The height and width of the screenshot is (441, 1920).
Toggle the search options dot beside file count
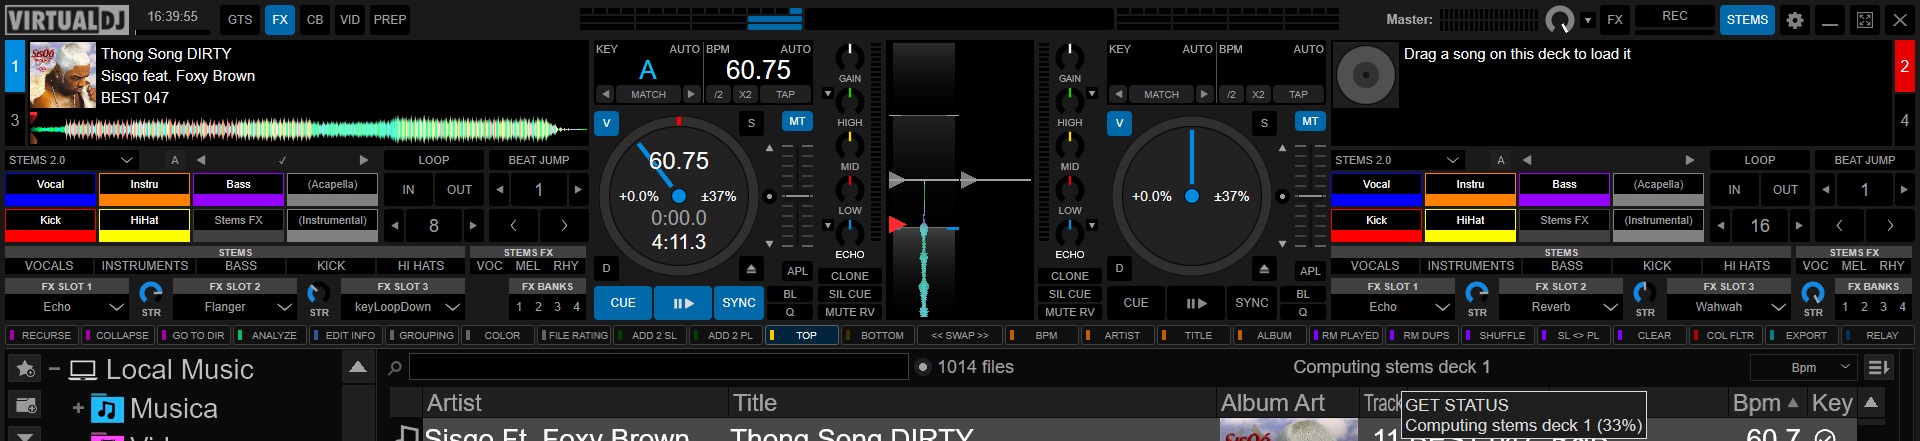pyautogui.click(x=924, y=367)
